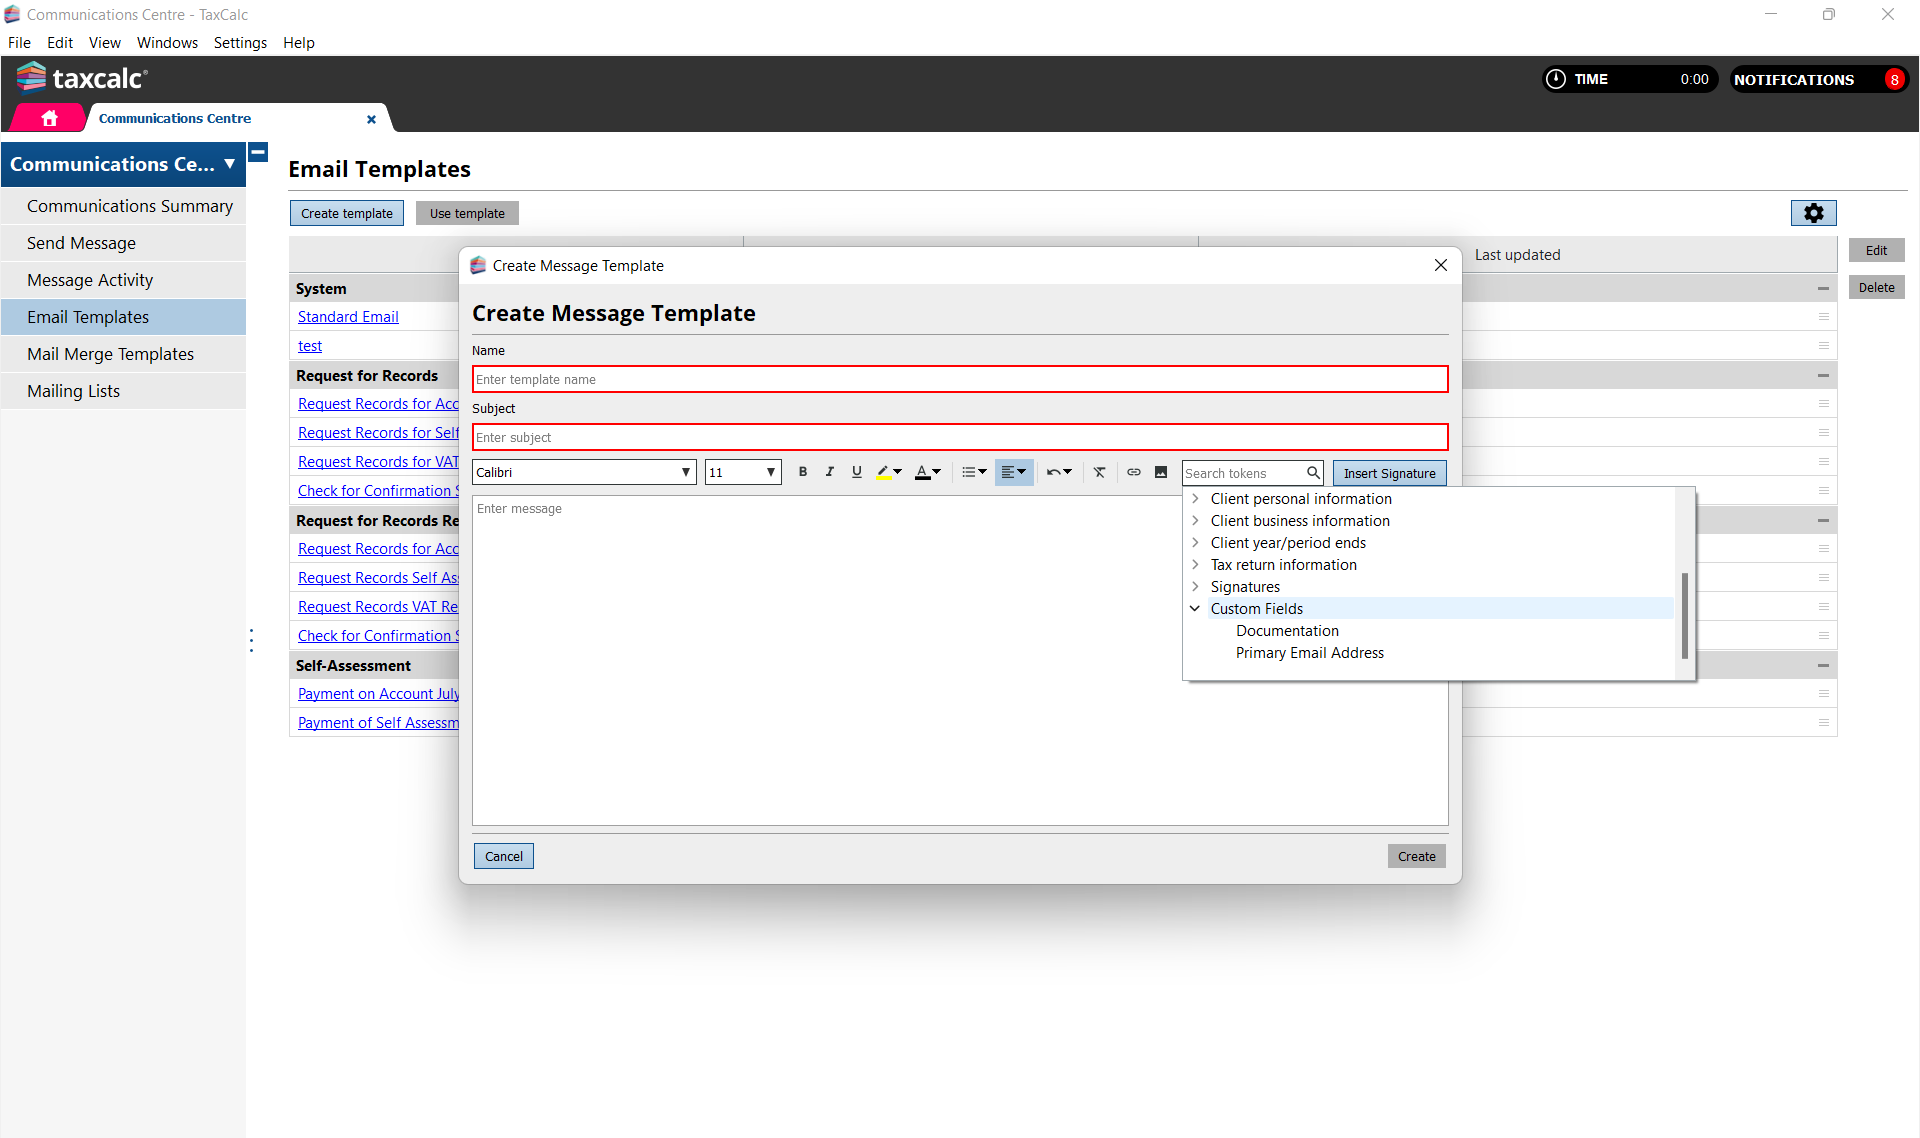Image resolution: width=1920 pixels, height=1138 pixels.
Task: Click the text alignment icon
Action: tap(1008, 472)
